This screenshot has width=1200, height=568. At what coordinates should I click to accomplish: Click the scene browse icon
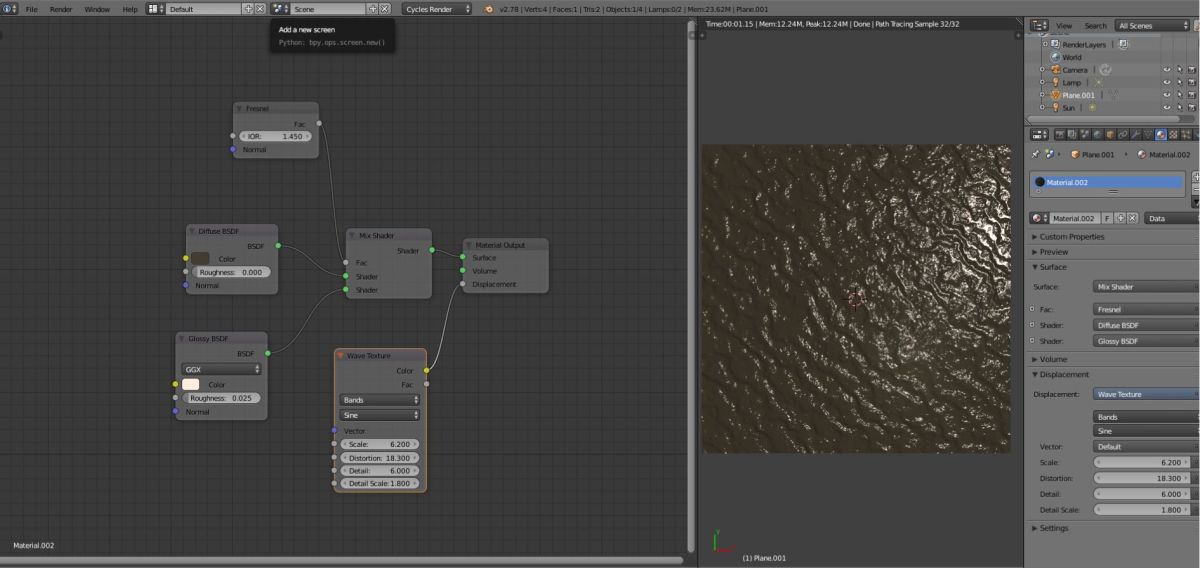pyautogui.click(x=281, y=8)
